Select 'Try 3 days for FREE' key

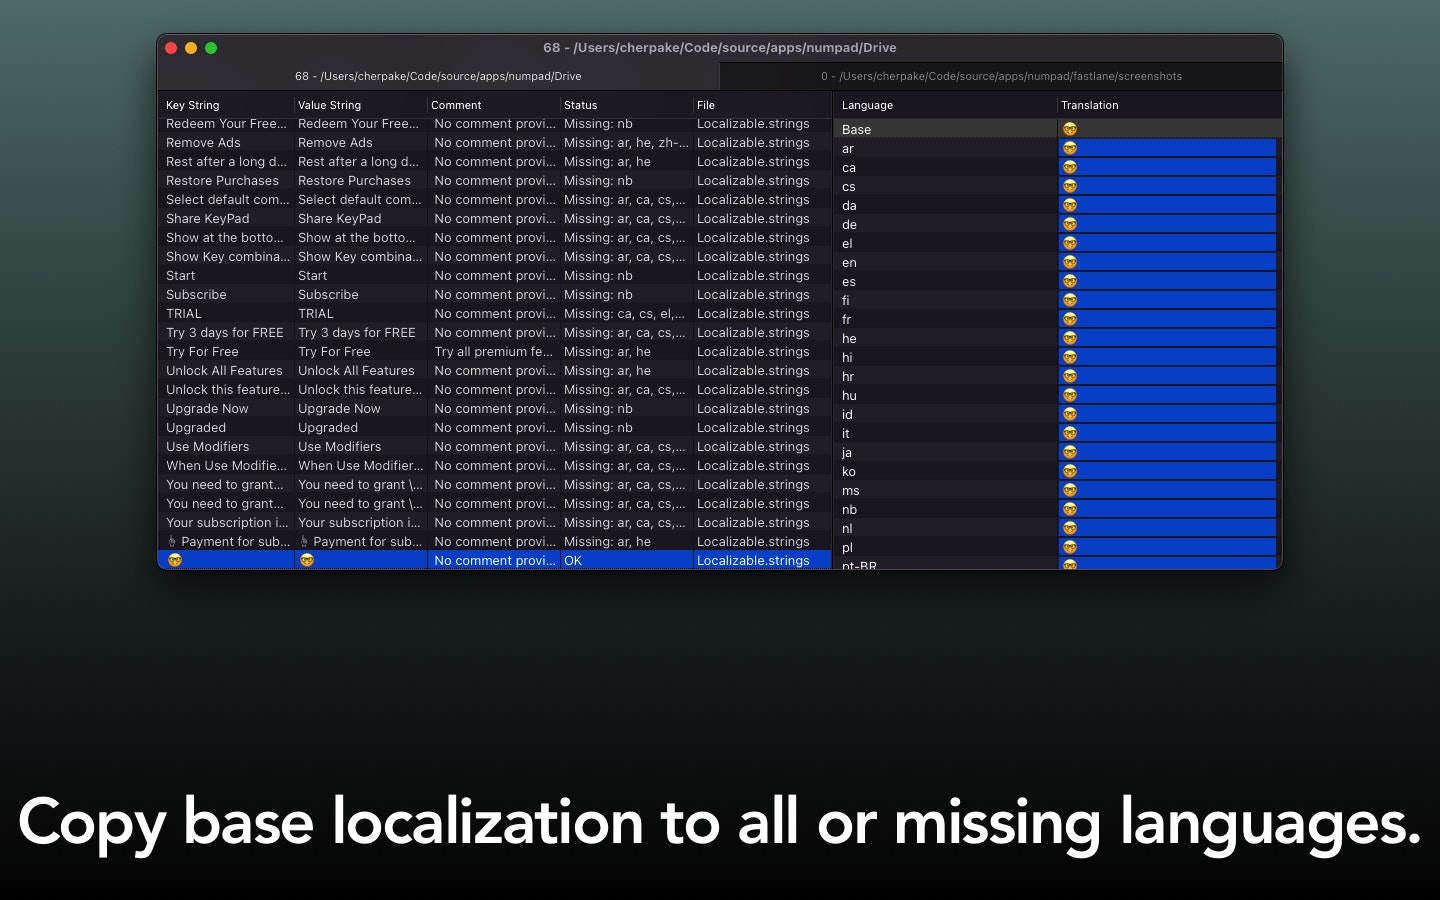point(224,333)
